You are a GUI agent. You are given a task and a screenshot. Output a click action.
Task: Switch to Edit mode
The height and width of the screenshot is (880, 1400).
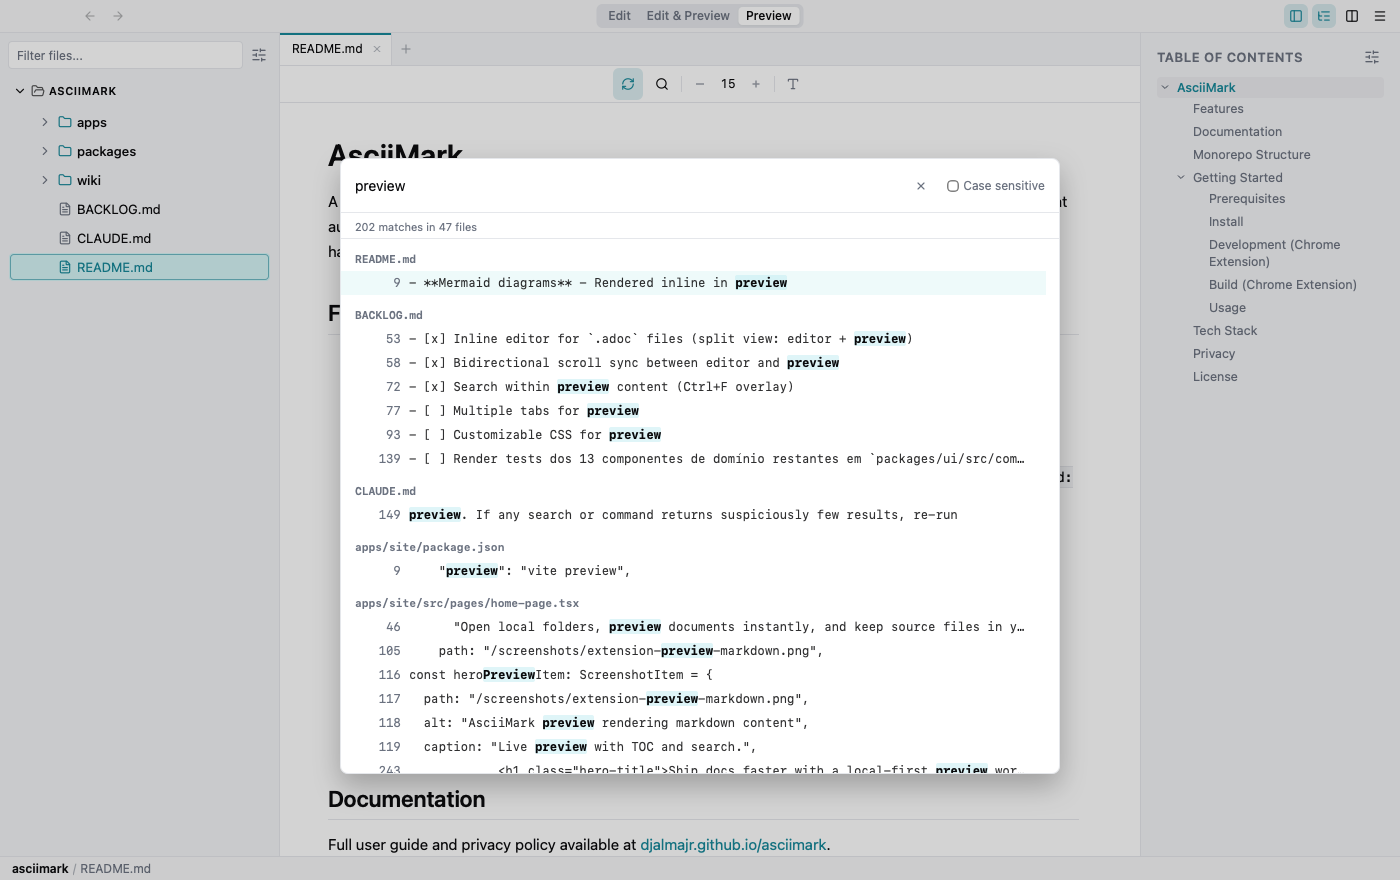619,16
